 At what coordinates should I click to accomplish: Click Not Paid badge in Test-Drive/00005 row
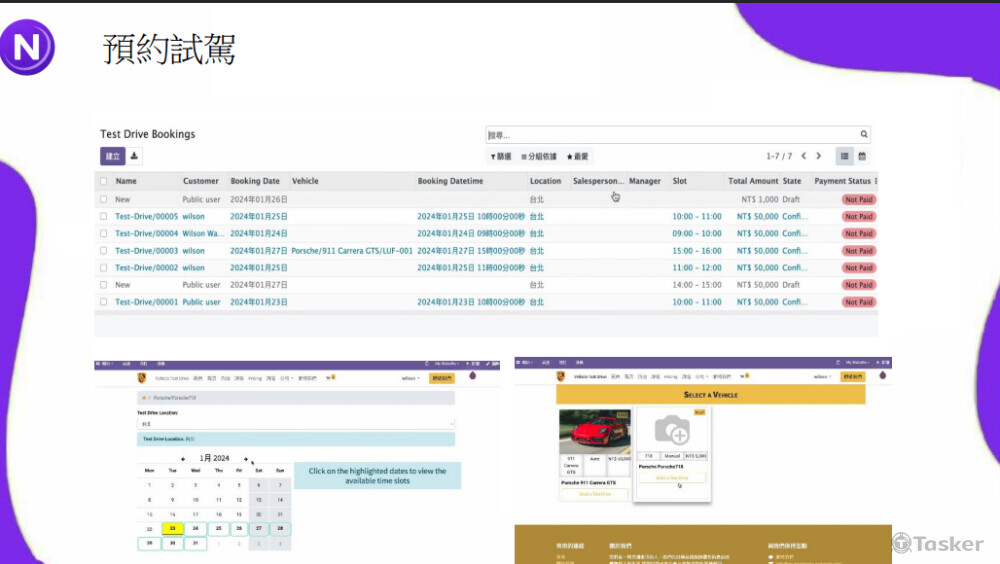858,217
